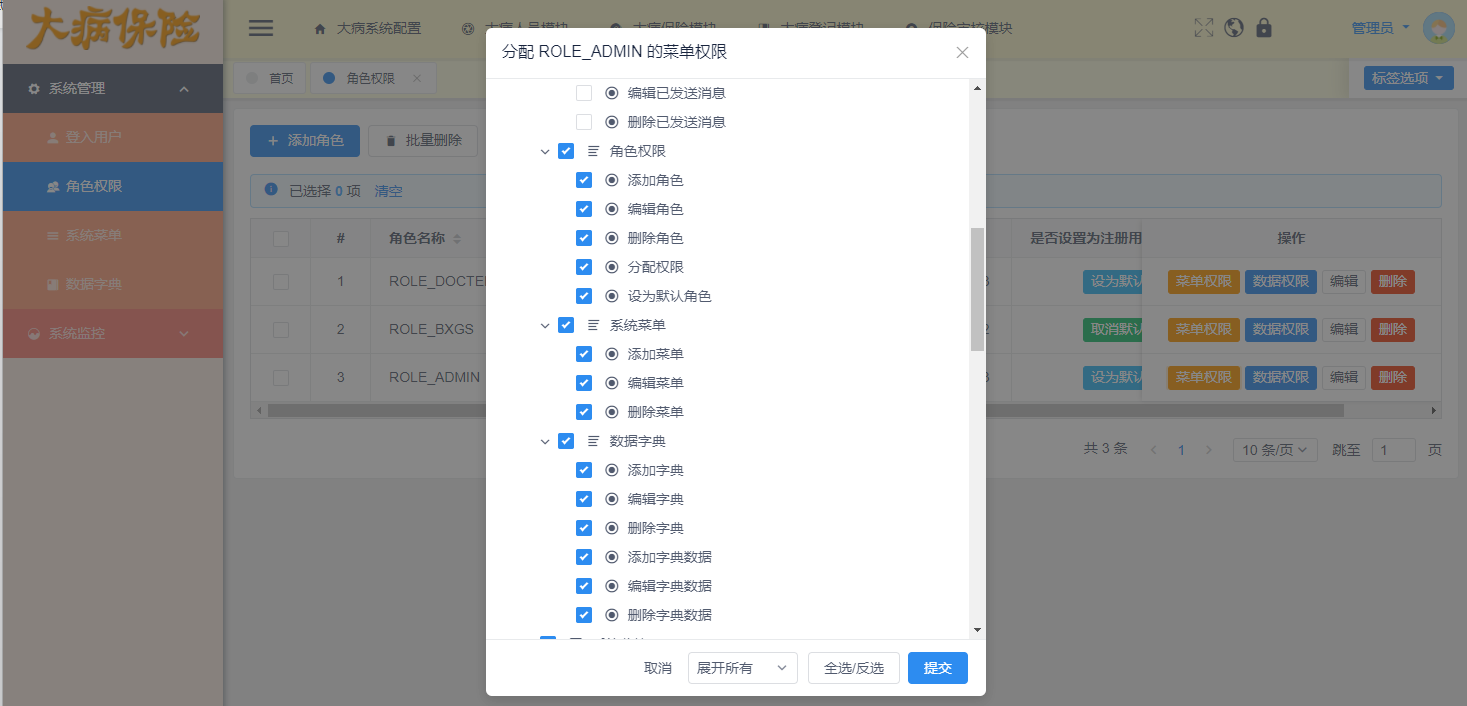Viewport: 1467px width, 706px height.
Task: Check the 删除已发送消息 checkbox
Action: coord(584,122)
